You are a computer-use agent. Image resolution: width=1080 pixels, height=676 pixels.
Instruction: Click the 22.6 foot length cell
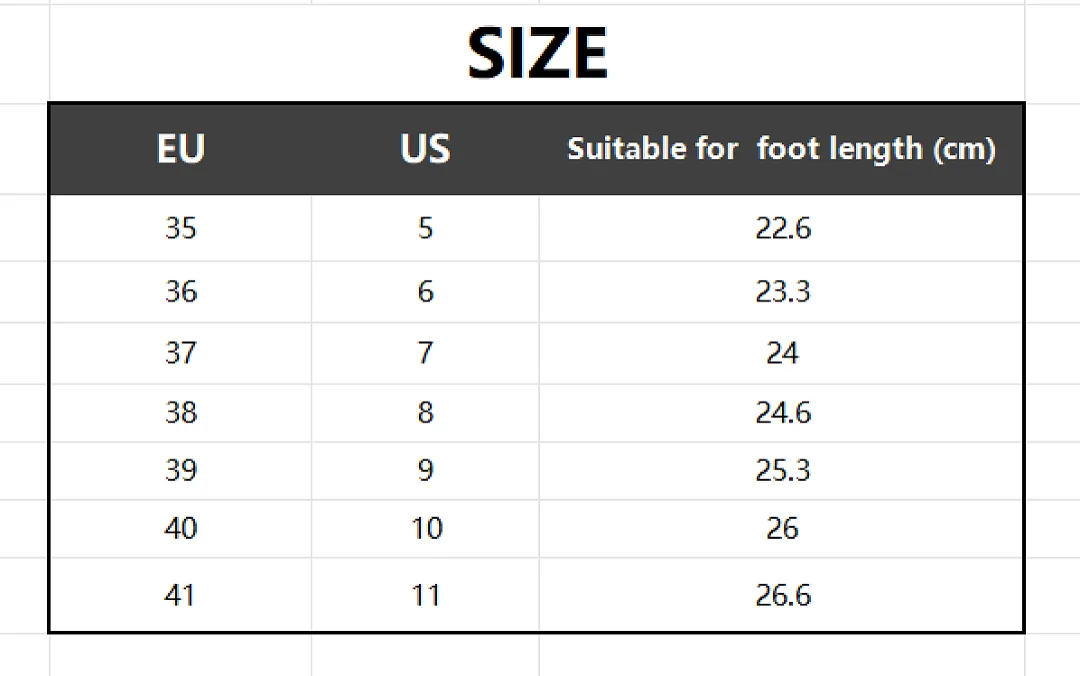coord(781,228)
